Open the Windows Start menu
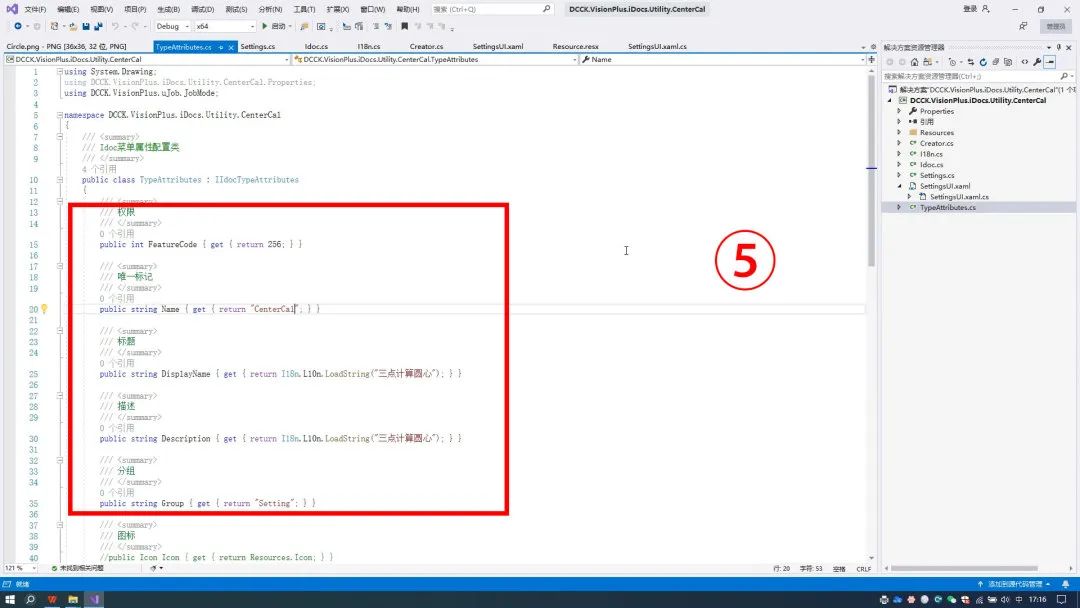1080x608 pixels. click(x=10, y=600)
